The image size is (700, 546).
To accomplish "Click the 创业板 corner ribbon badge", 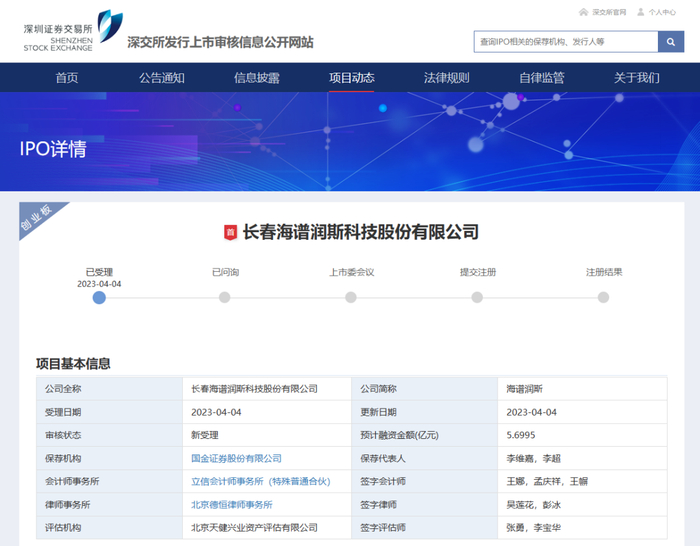I will tap(38, 220).
